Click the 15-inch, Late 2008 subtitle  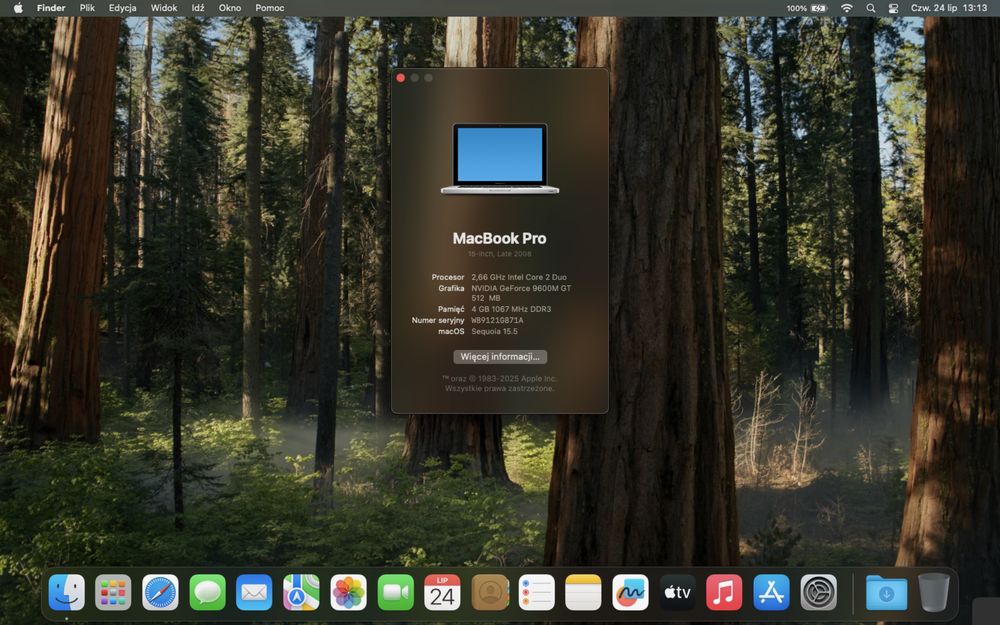(x=499, y=254)
